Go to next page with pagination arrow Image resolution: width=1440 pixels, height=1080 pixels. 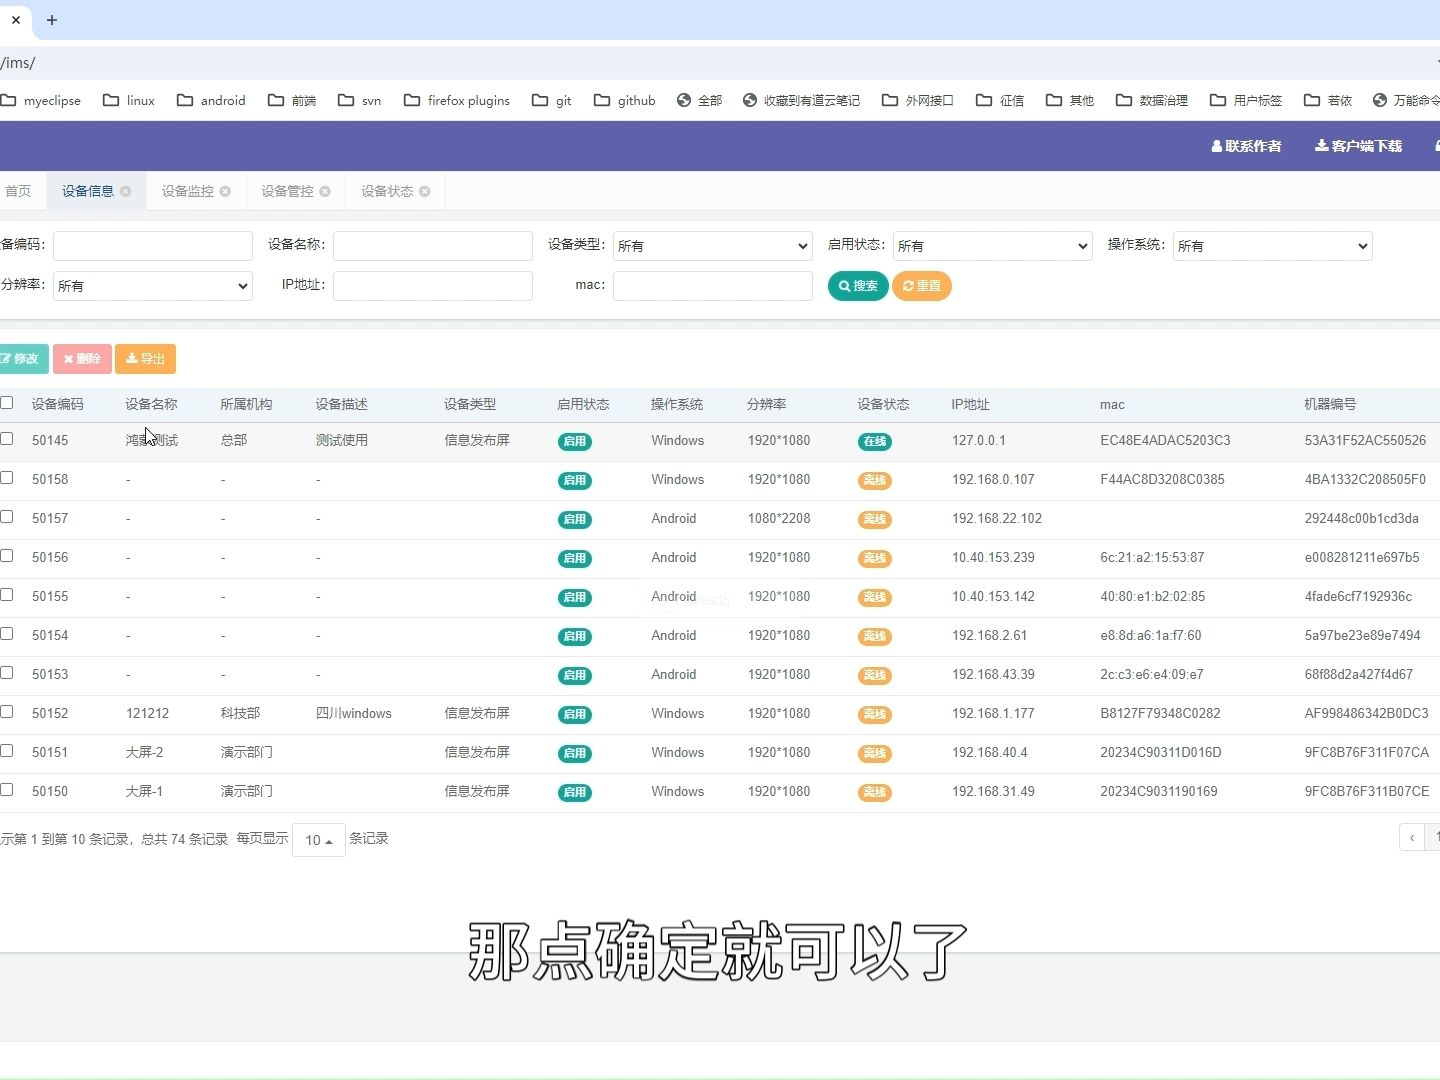pos(1411,837)
